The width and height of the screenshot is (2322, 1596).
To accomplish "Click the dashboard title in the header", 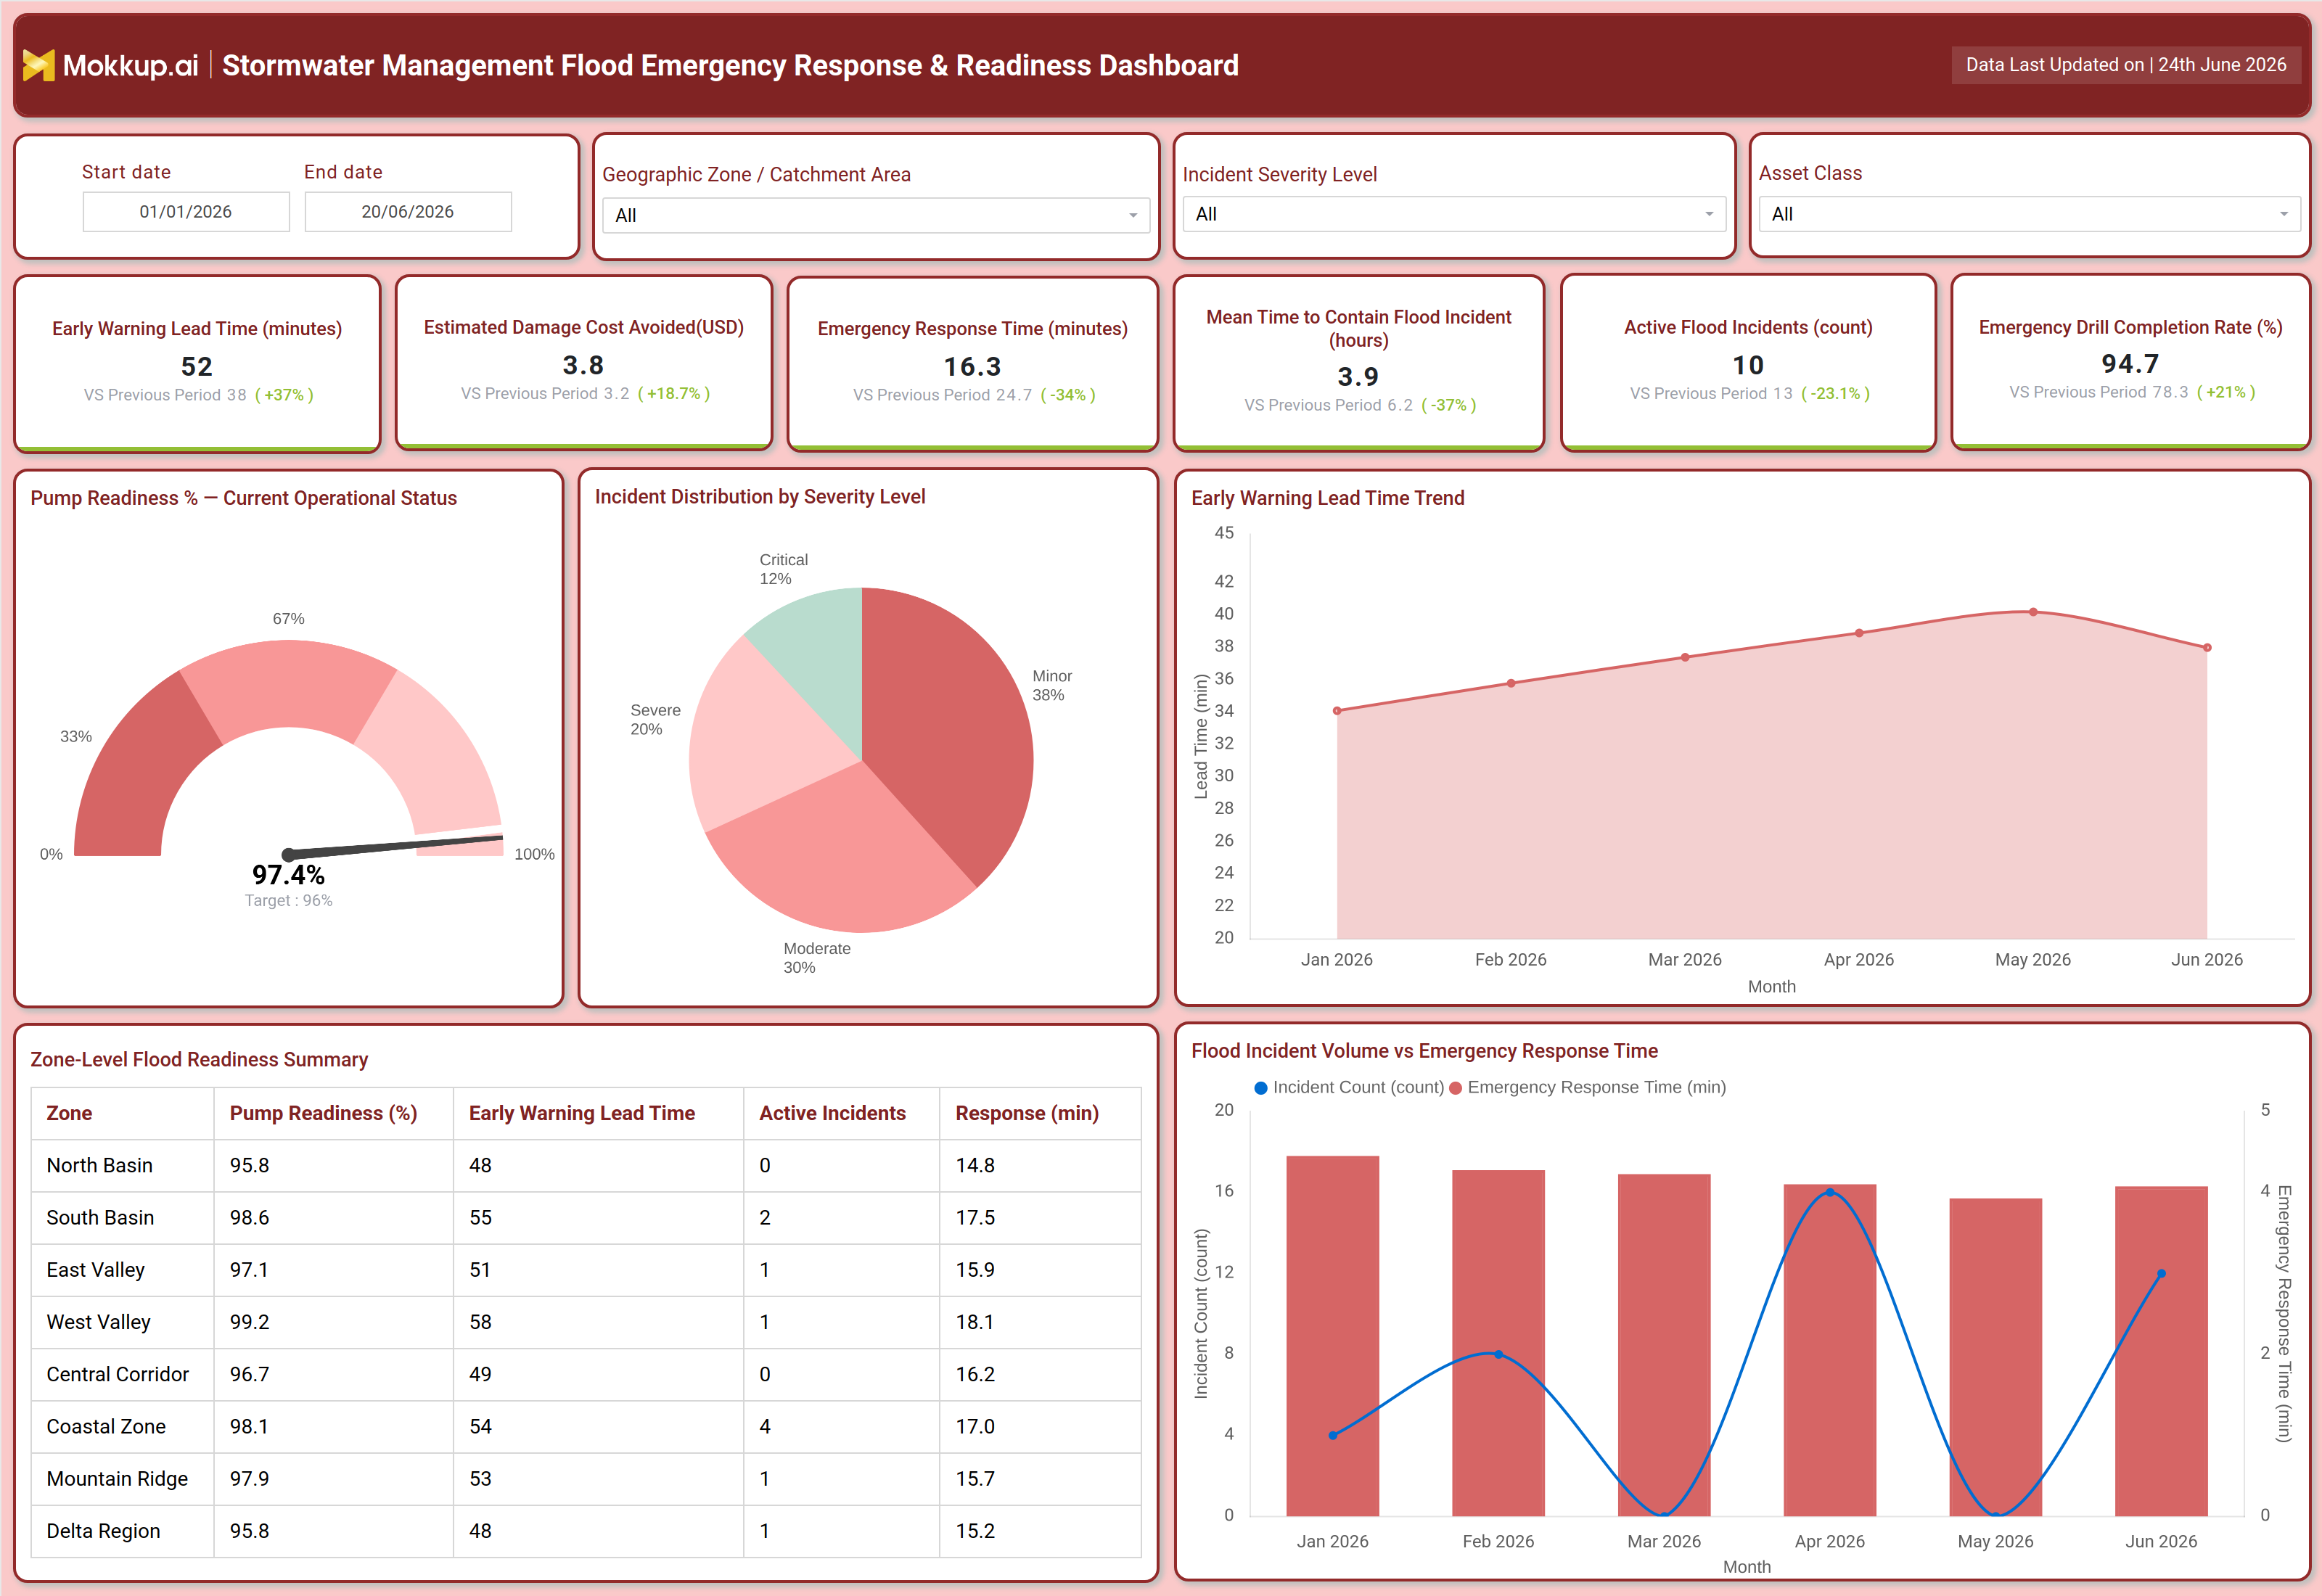I will point(730,66).
